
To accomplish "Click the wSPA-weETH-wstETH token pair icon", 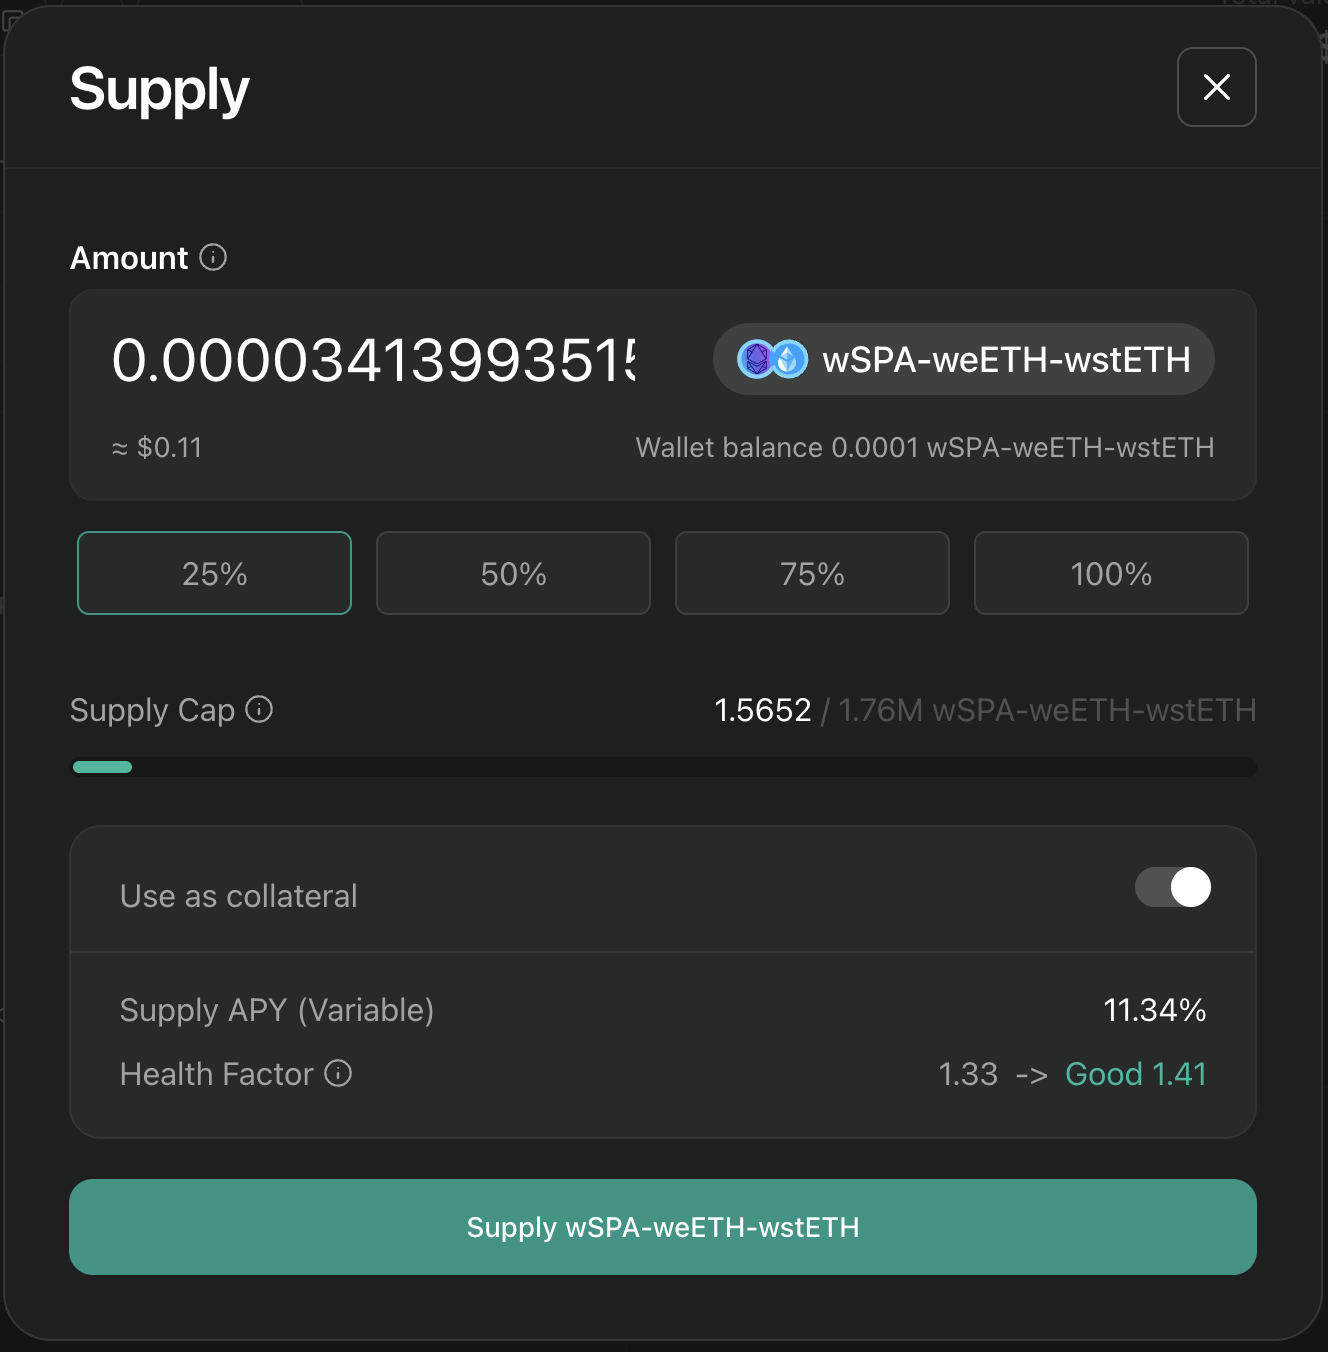I will (x=772, y=360).
